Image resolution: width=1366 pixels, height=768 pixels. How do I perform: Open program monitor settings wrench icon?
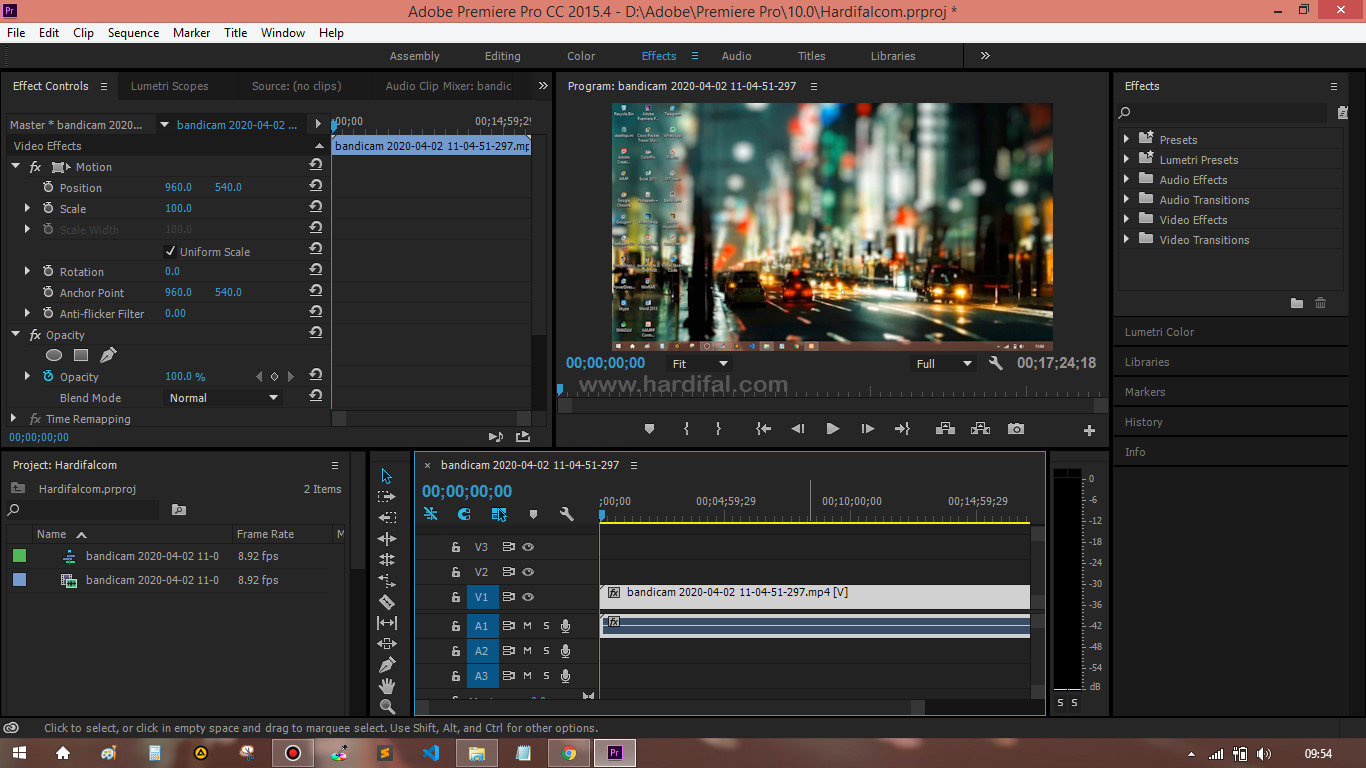pyautogui.click(x=995, y=364)
